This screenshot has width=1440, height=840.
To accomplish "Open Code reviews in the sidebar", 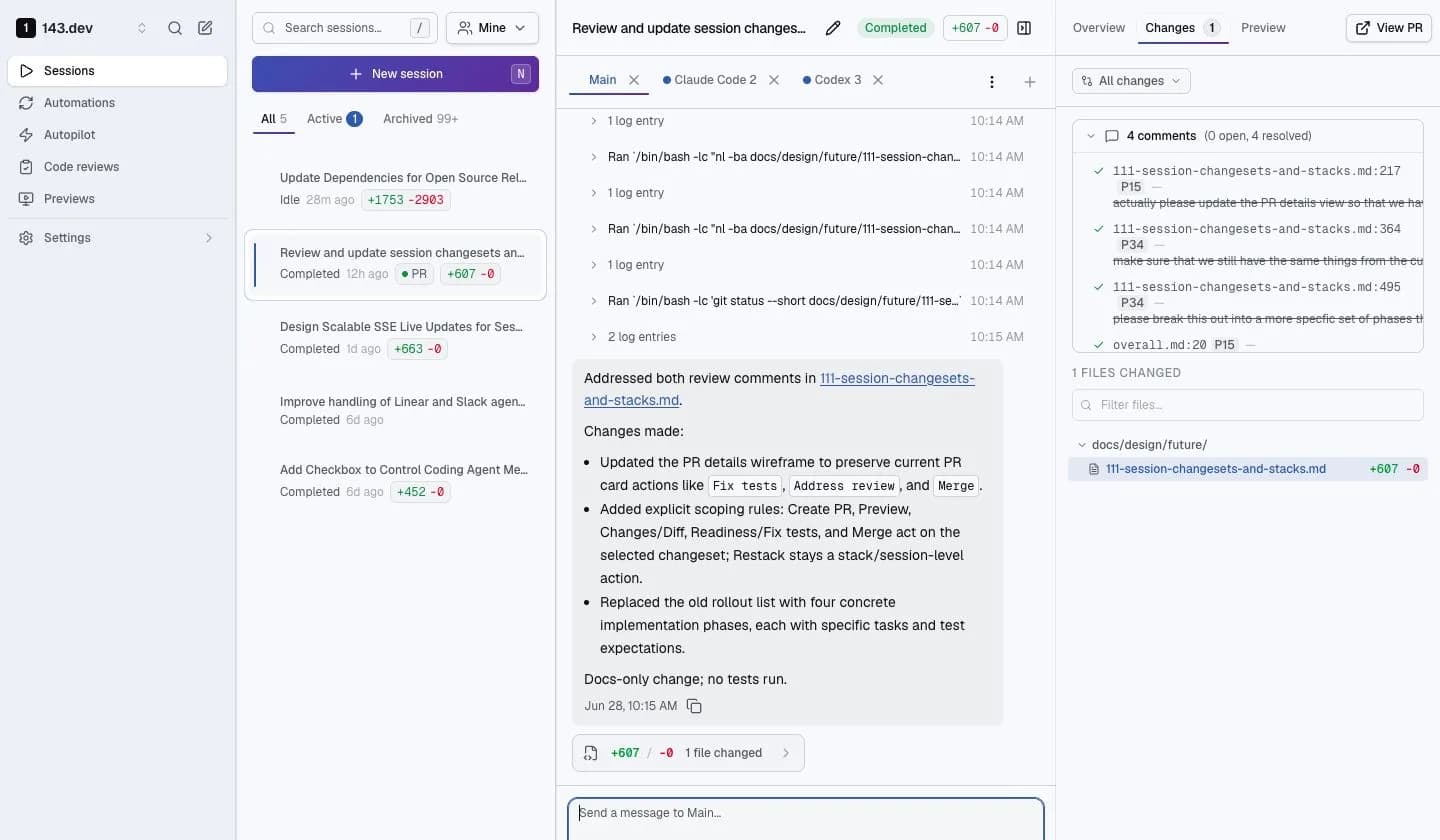I will point(117,167).
